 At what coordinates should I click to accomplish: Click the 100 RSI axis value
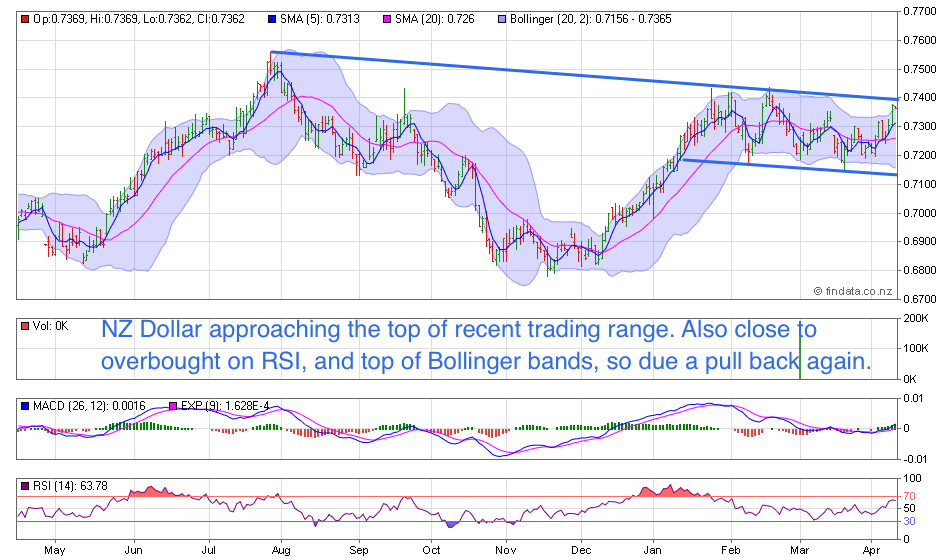[x=912, y=478]
